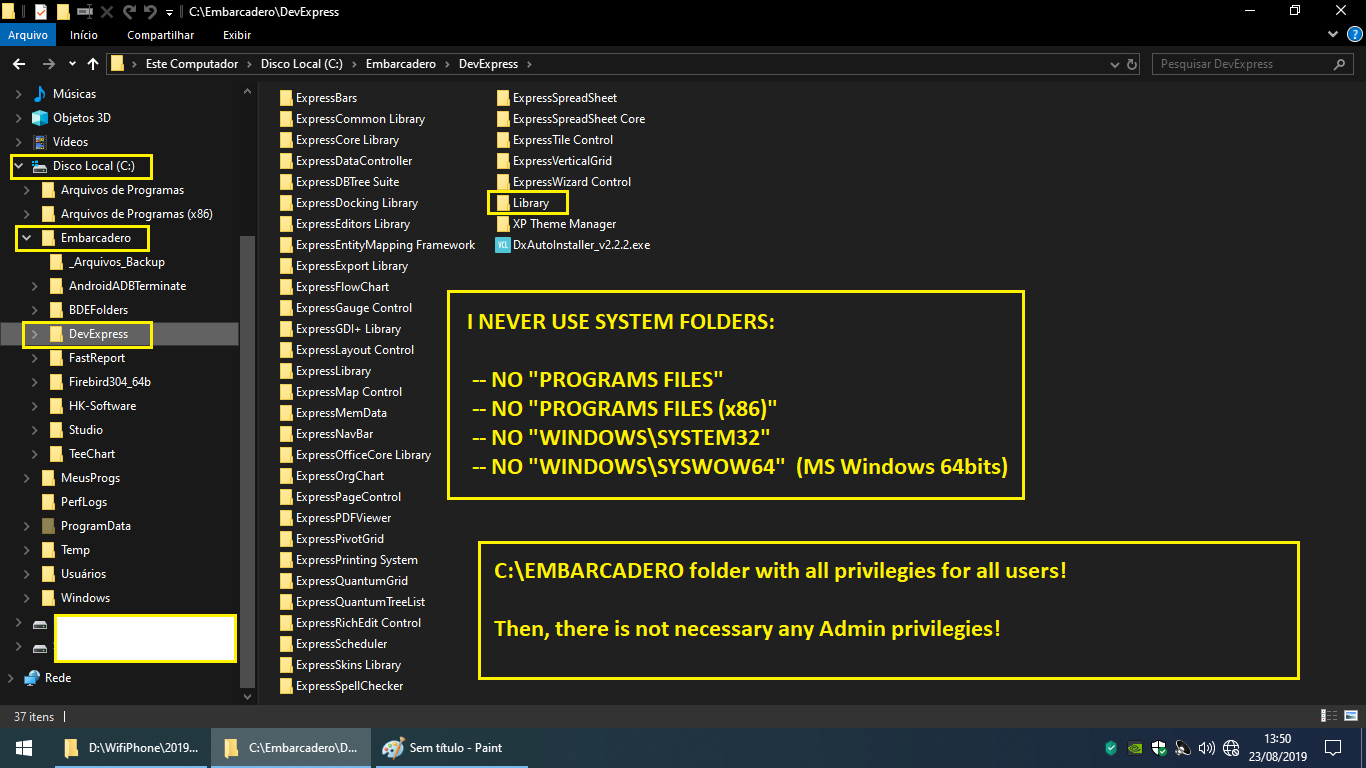Screen dimensions: 1366x768
Task: Open the Customize Quick Access Toolbar dropdown
Action: point(170,13)
